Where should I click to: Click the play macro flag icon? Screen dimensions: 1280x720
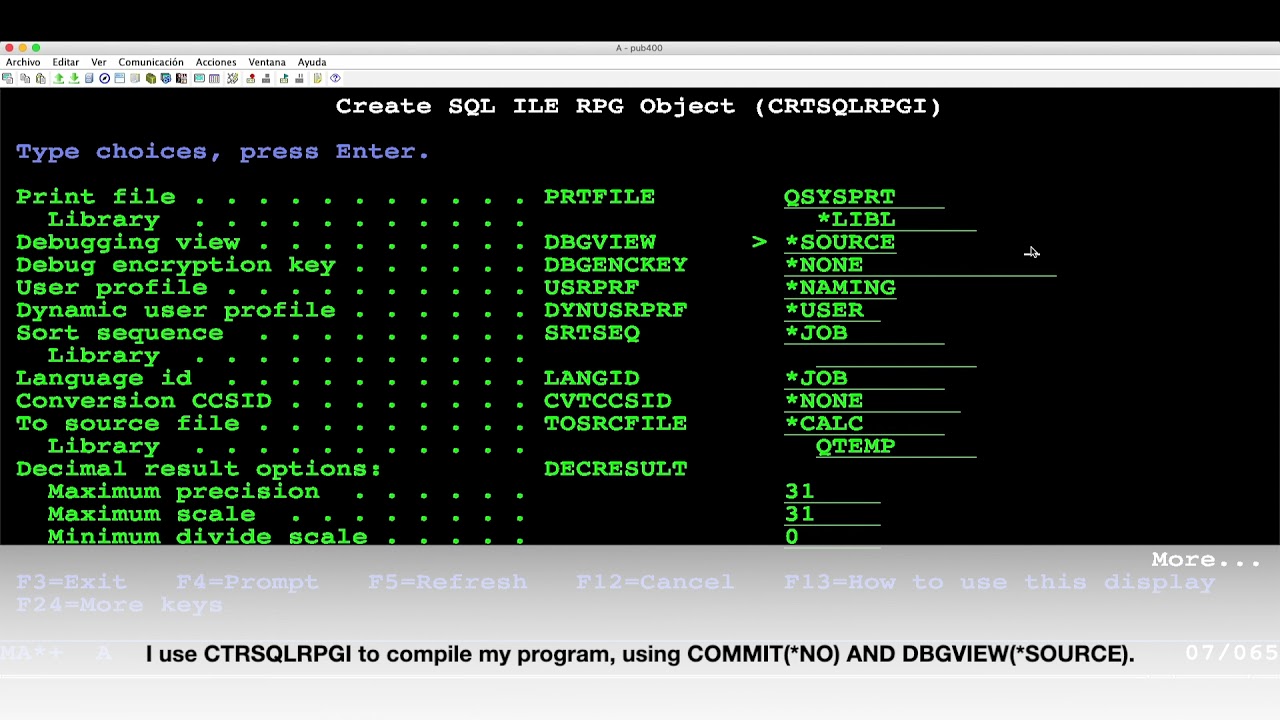click(284, 78)
